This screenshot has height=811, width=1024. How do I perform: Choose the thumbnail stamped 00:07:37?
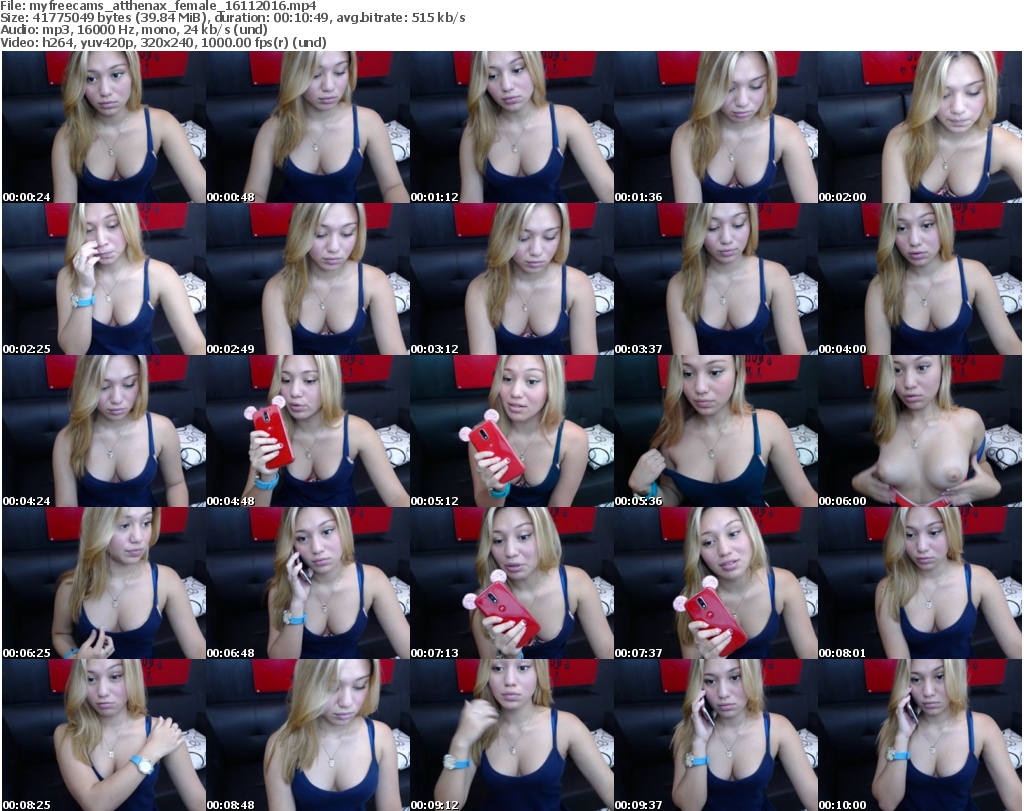tap(715, 583)
